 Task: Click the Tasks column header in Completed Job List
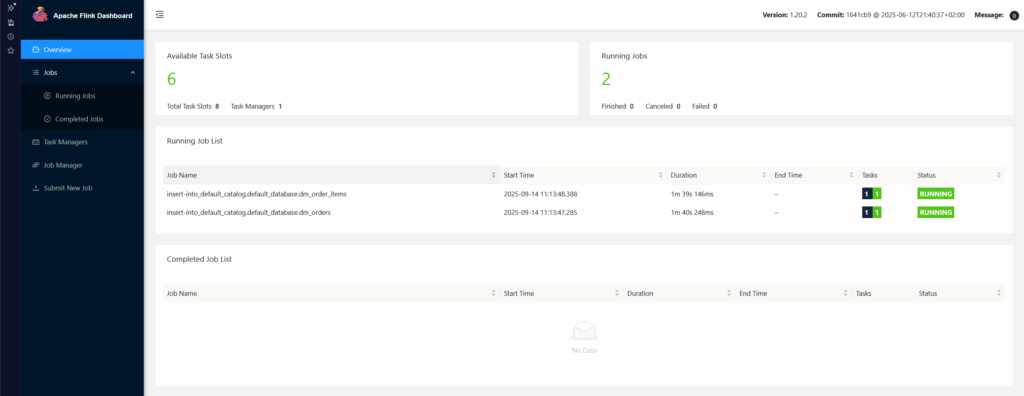863,293
